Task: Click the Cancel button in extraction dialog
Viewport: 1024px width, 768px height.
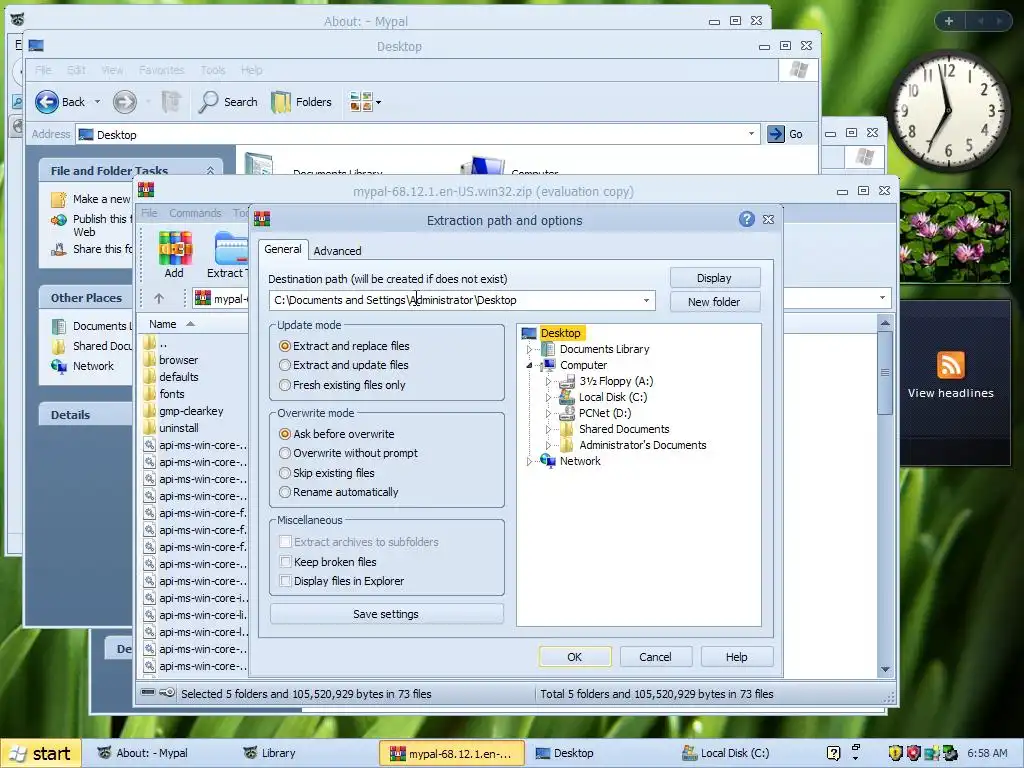Action: pyautogui.click(x=655, y=657)
